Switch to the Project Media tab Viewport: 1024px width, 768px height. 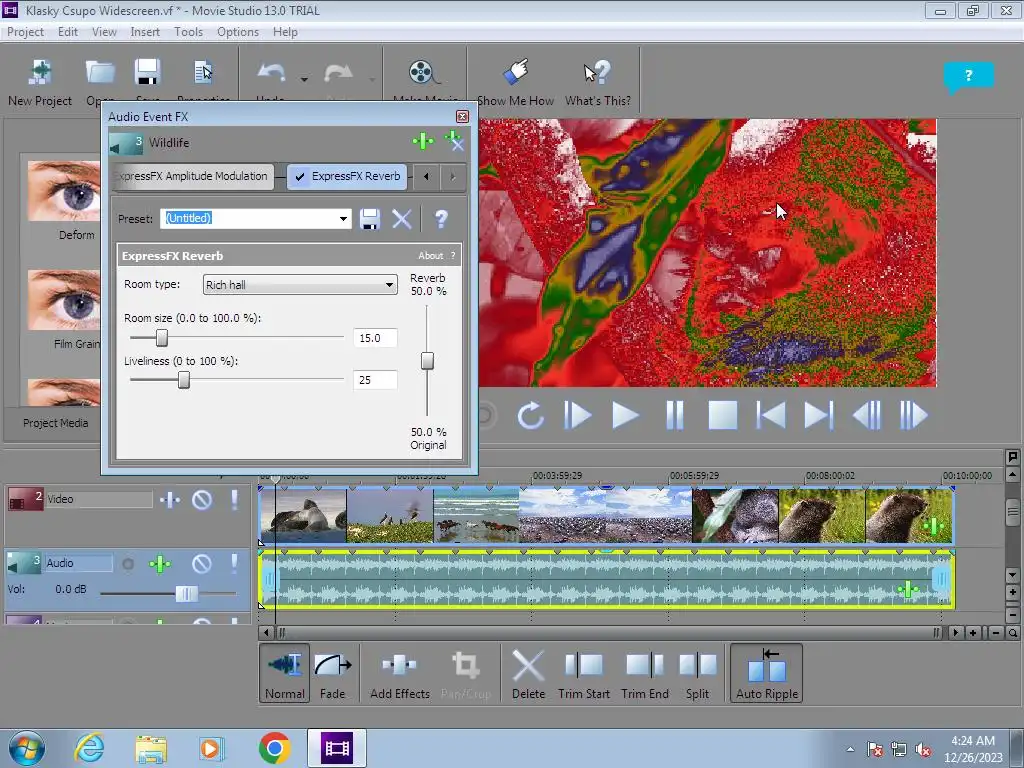(x=56, y=423)
